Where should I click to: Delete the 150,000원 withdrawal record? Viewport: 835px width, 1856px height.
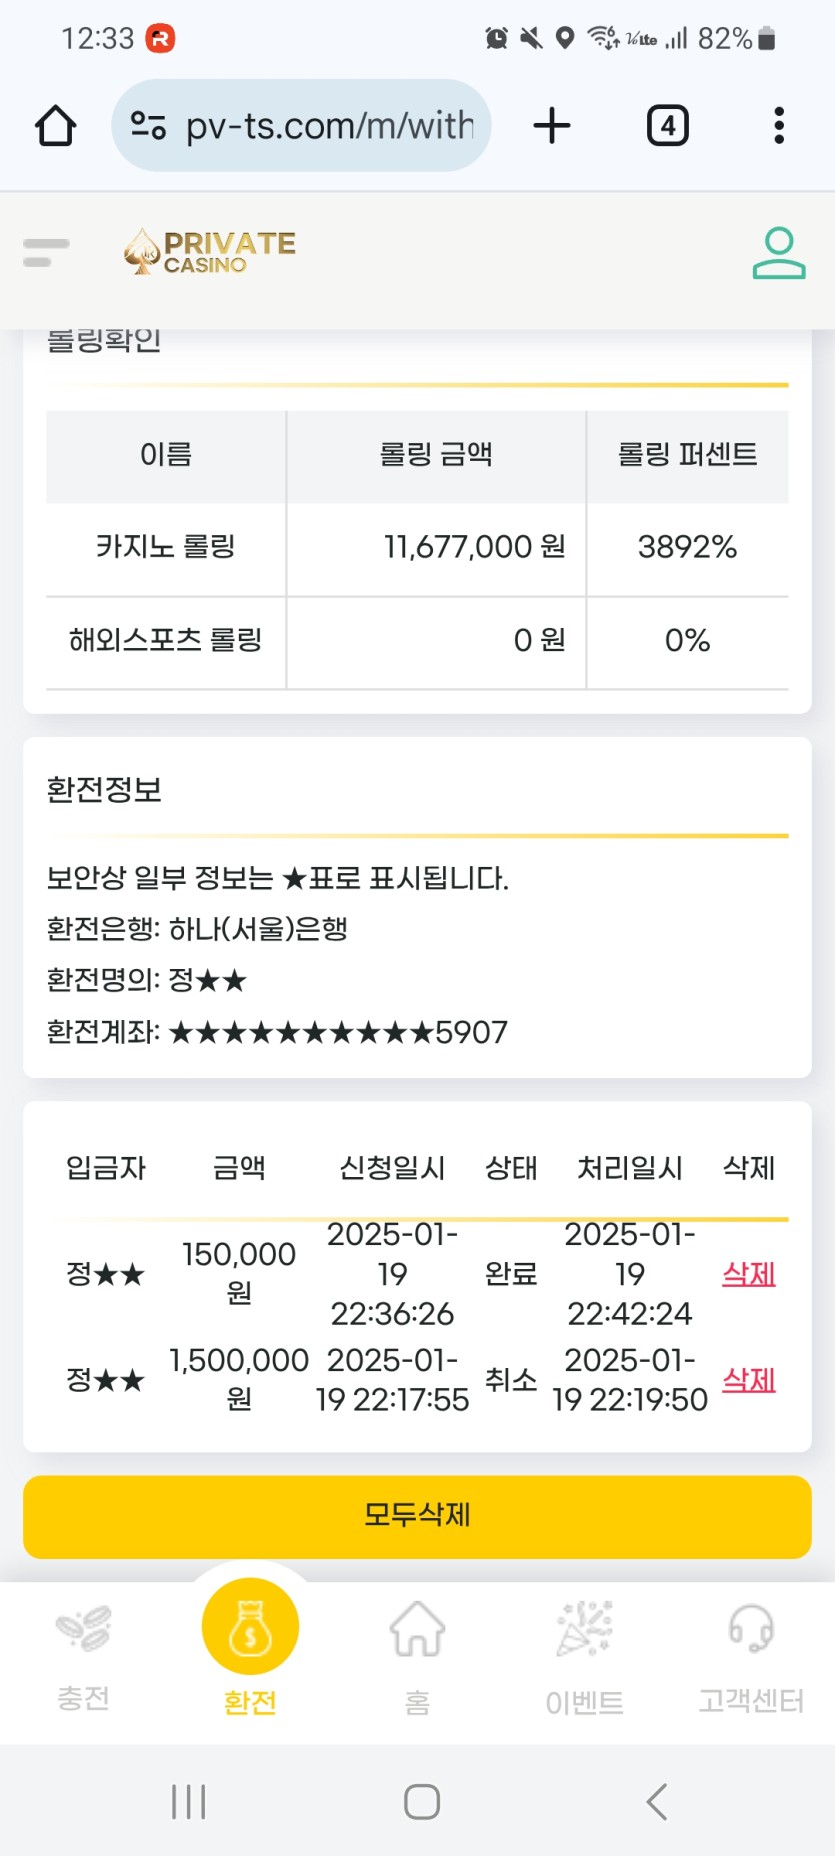[749, 1274]
